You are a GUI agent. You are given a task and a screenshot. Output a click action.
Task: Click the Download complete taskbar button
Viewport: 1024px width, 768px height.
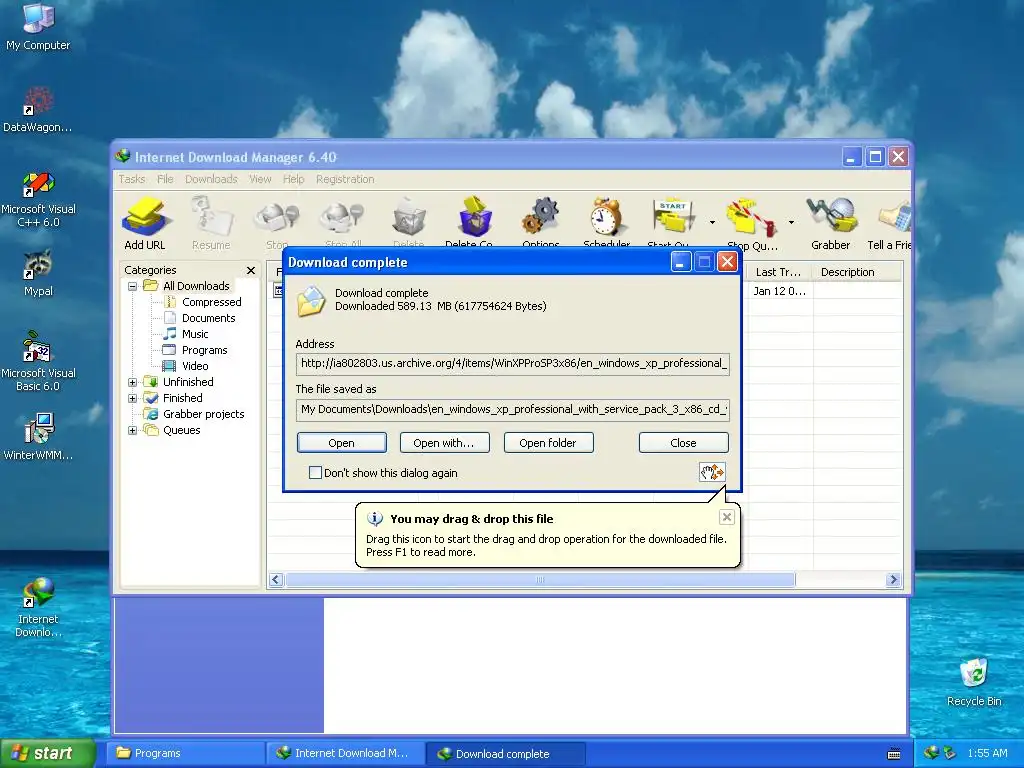coord(505,754)
